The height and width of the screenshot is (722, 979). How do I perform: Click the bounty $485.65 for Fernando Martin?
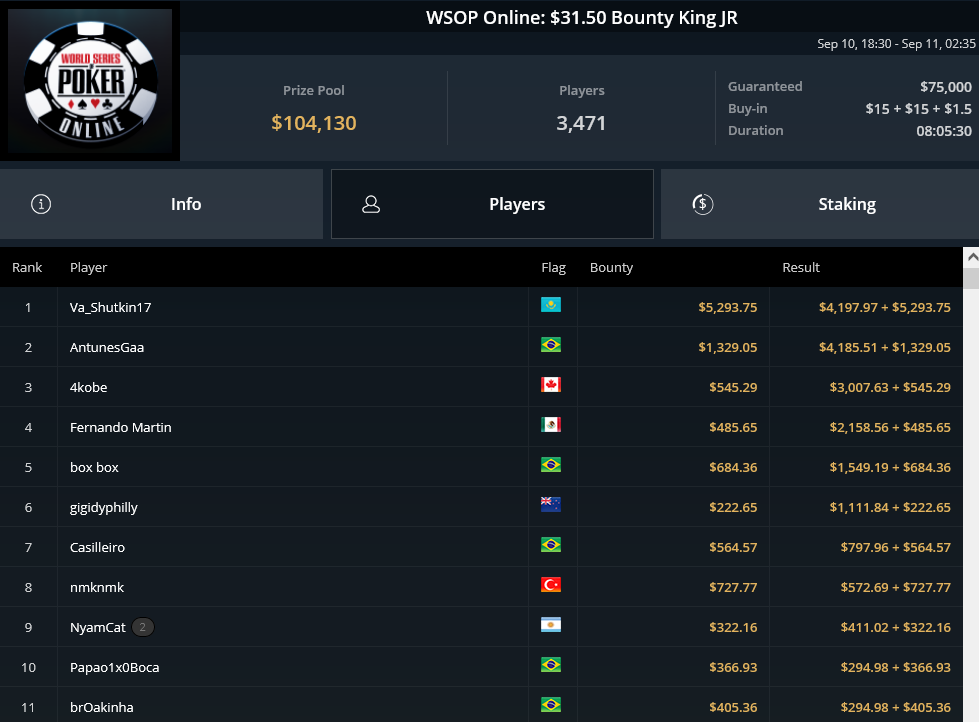[733, 427]
